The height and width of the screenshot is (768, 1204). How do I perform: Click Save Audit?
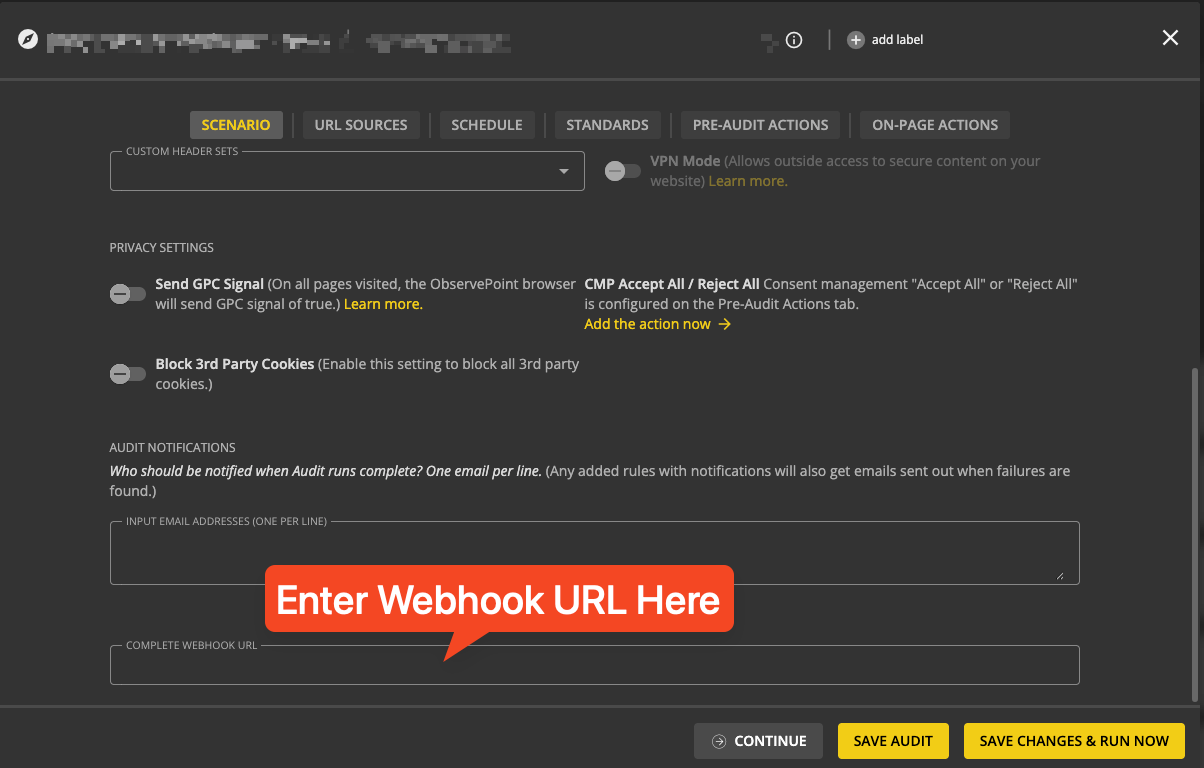[x=893, y=741]
